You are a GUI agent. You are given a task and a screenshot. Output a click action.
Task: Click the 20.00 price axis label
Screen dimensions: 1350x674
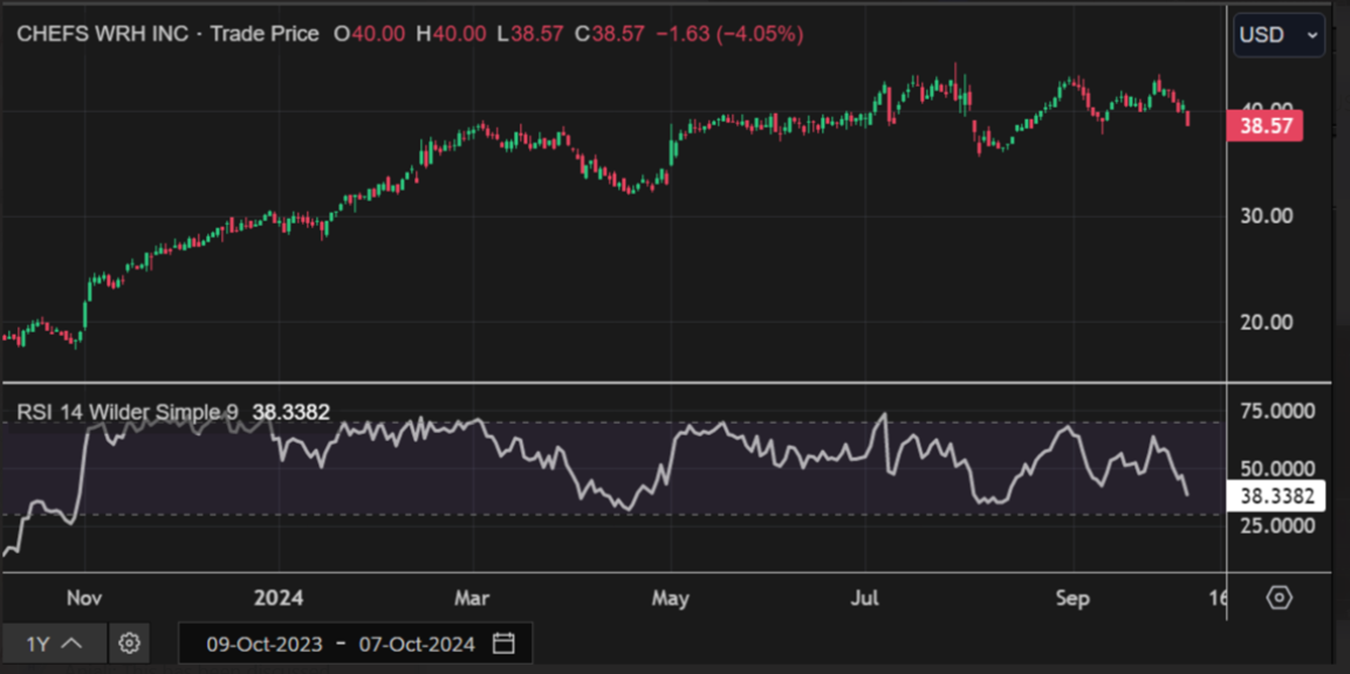1267,322
